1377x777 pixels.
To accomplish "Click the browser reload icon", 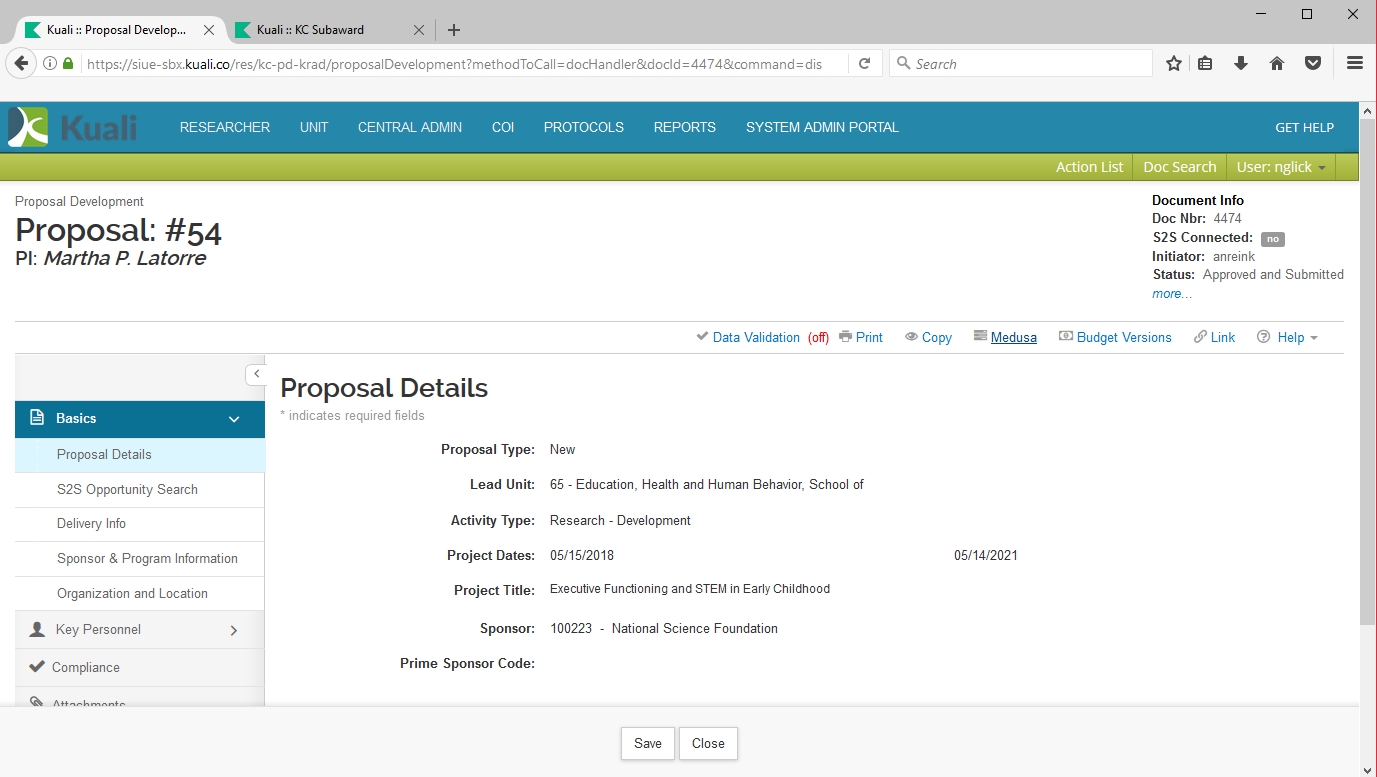I will pos(864,63).
